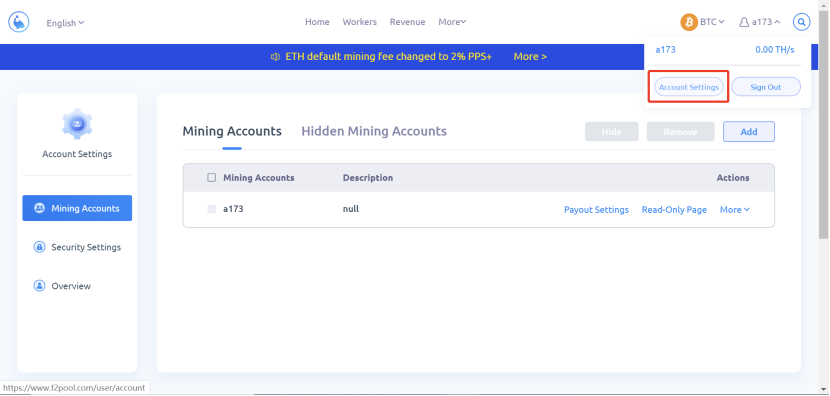Click the 0.00 TH/s hashrate value
This screenshot has width=830, height=396.
[775, 50]
